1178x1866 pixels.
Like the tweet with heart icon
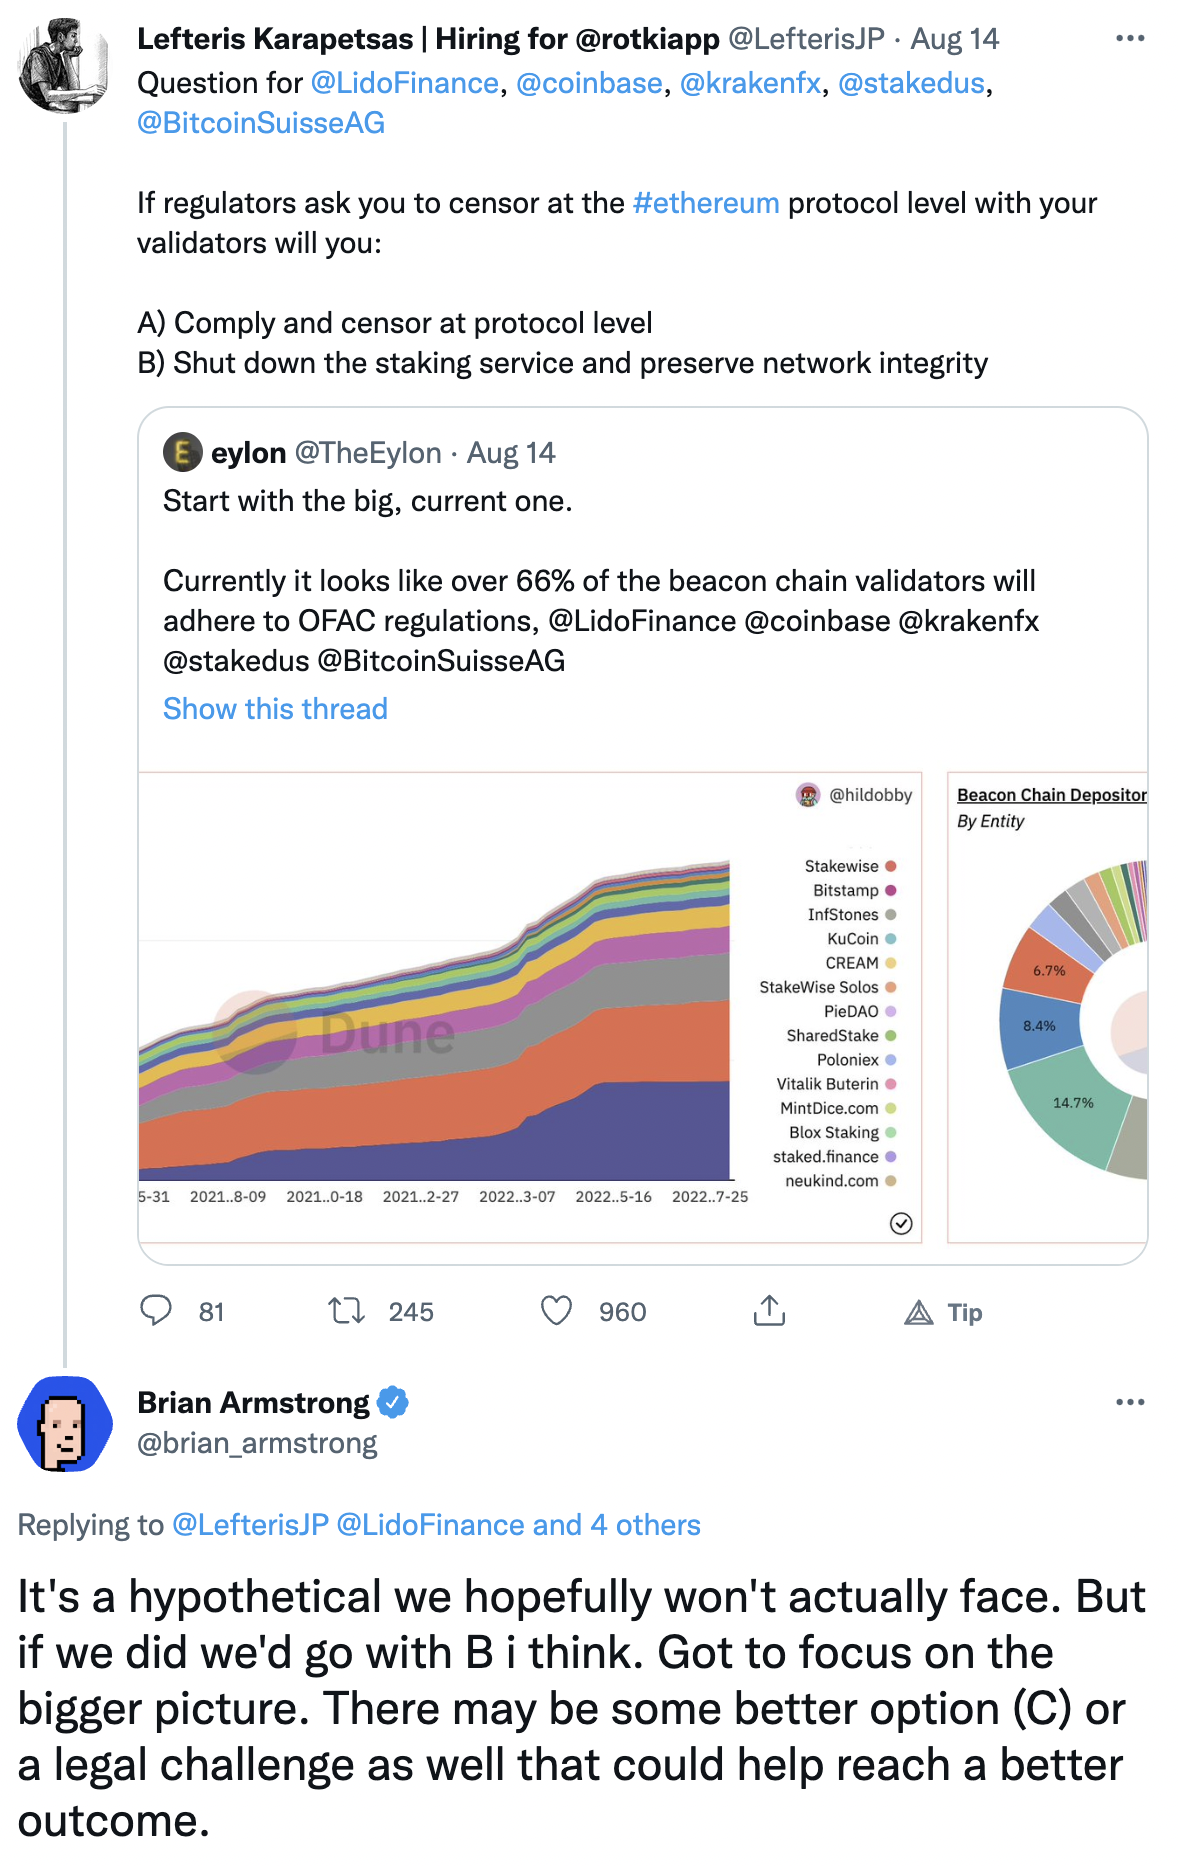point(556,1310)
